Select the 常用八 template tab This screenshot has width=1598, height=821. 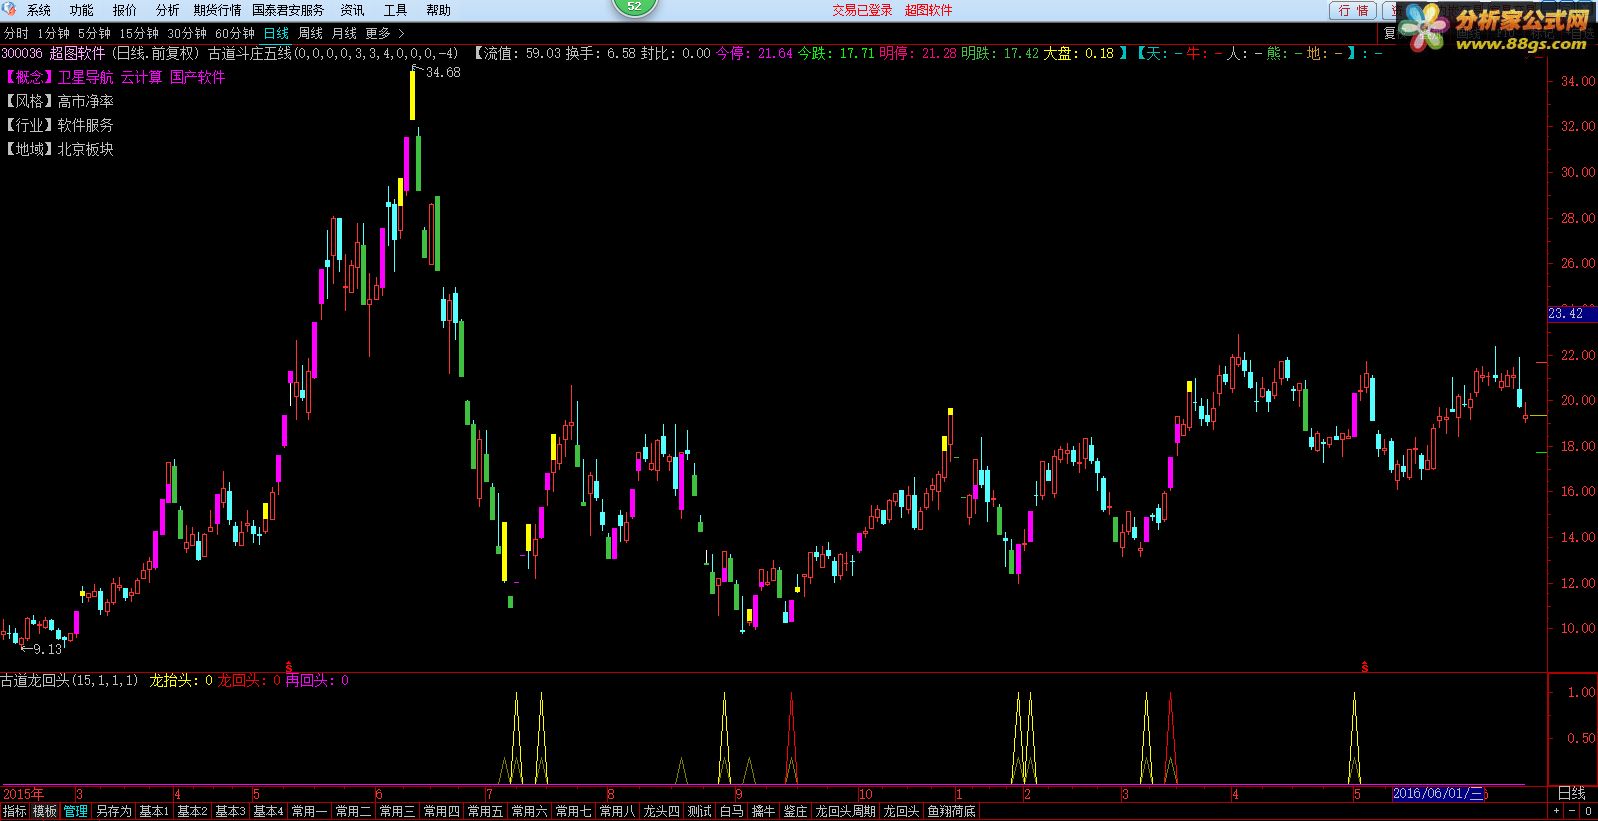[617, 811]
